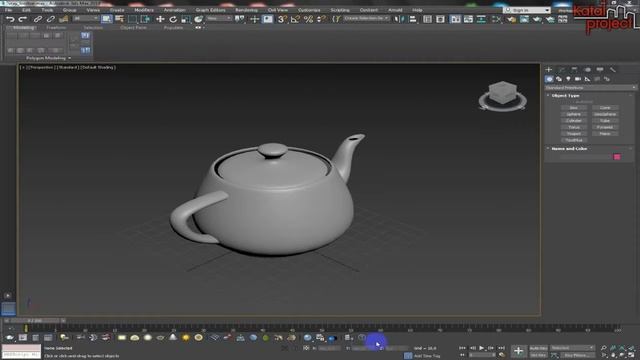Click the Set Key button
The image size is (640, 360).
coord(538,356)
